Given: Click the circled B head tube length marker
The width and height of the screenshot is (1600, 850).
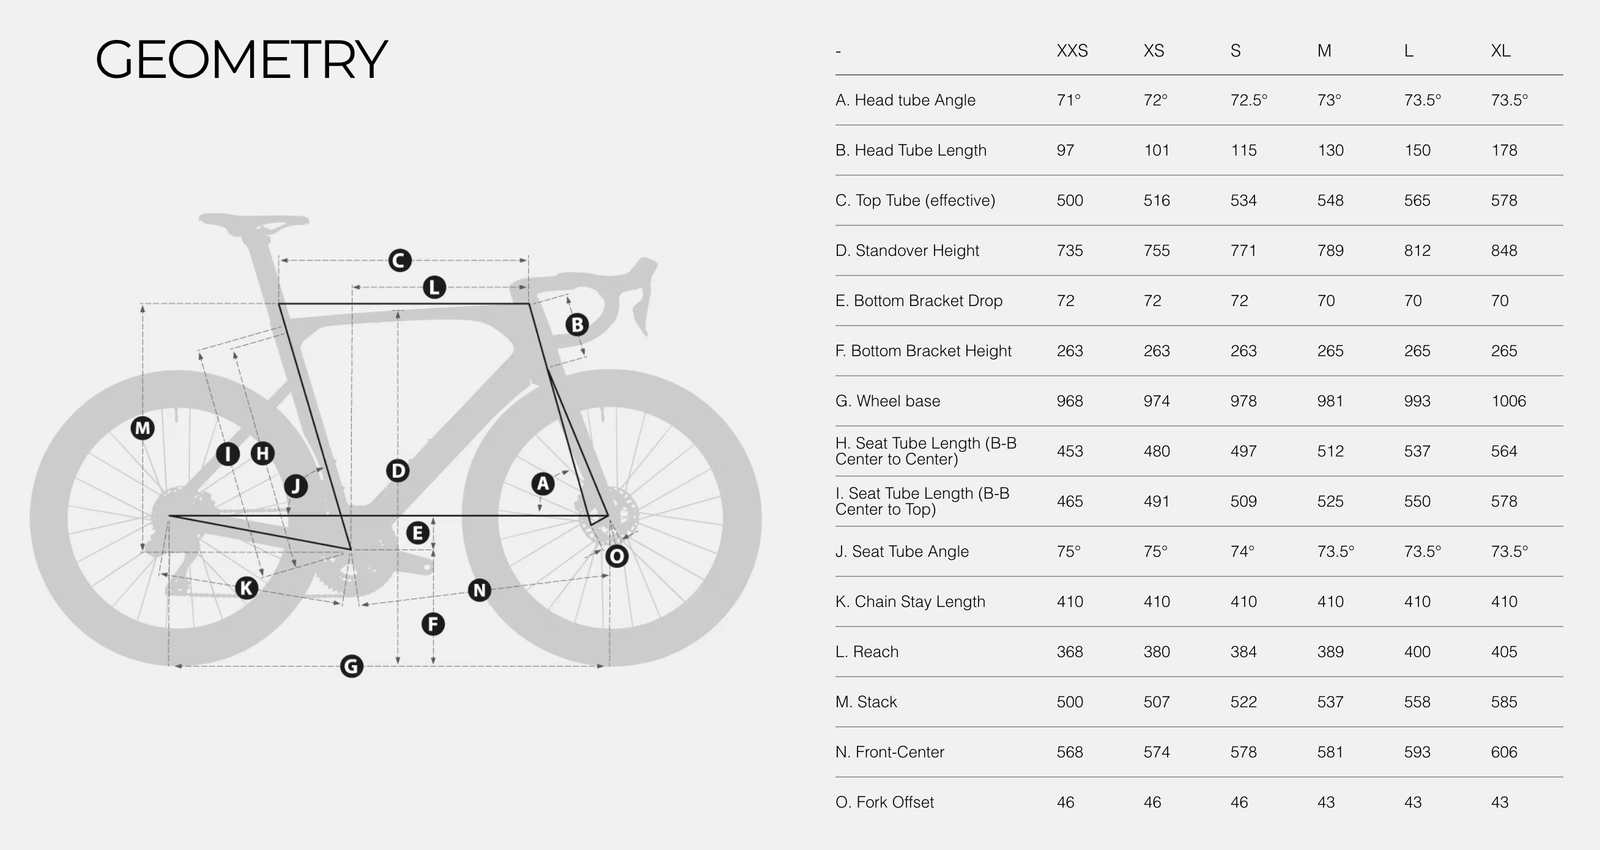Looking at the screenshot, I should click(x=576, y=324).
